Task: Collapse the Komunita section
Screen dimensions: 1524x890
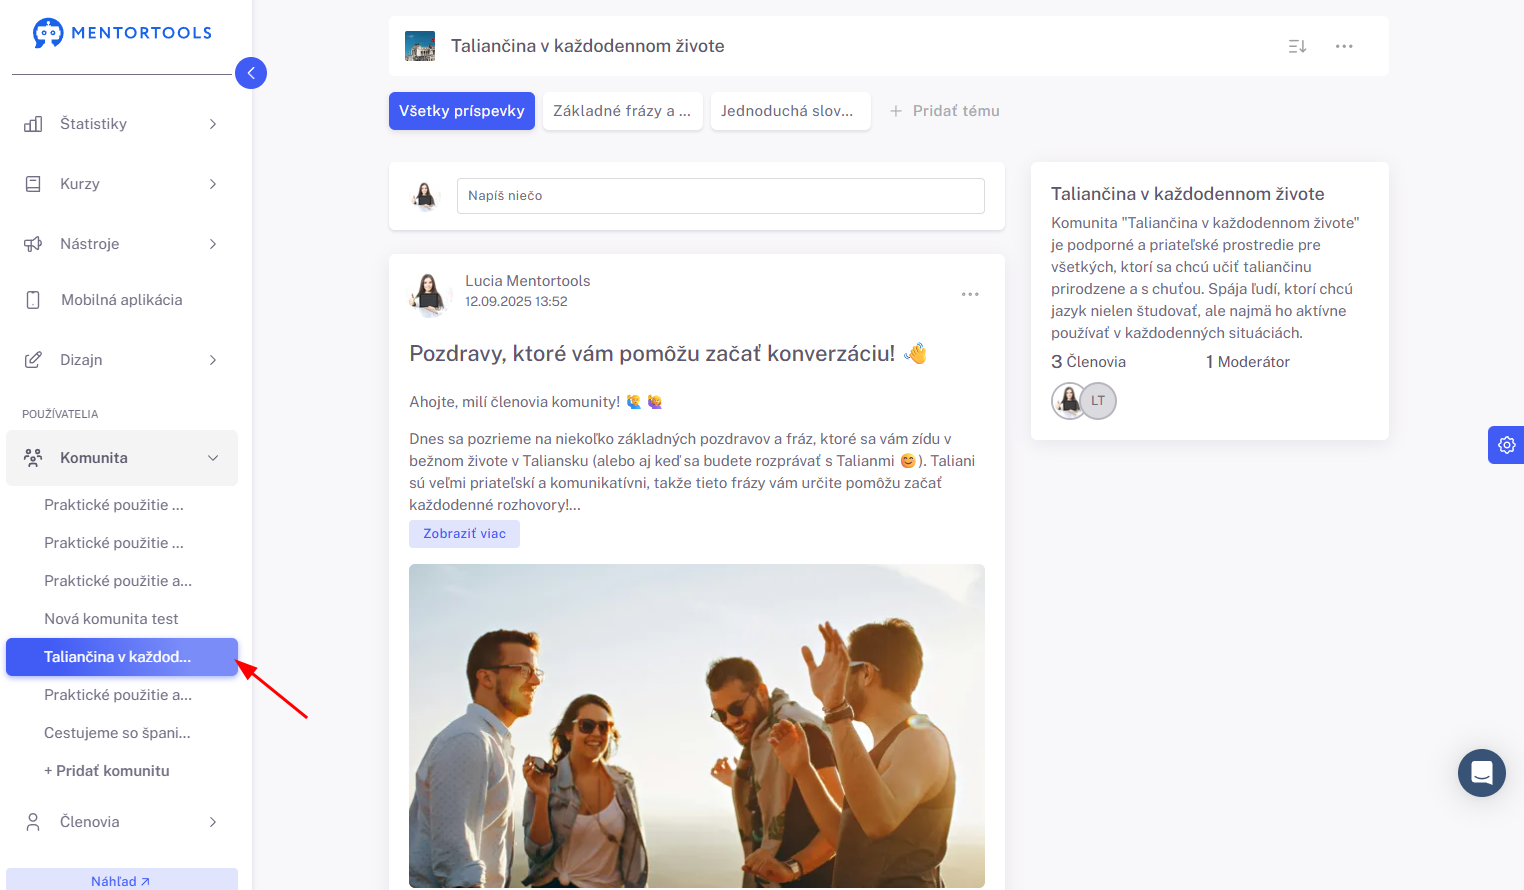Action: click(x=122, y=458)
